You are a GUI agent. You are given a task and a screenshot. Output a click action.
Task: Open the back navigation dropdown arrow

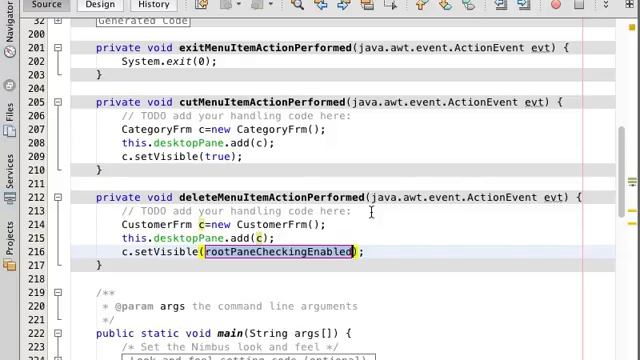(x=239, y=4)
